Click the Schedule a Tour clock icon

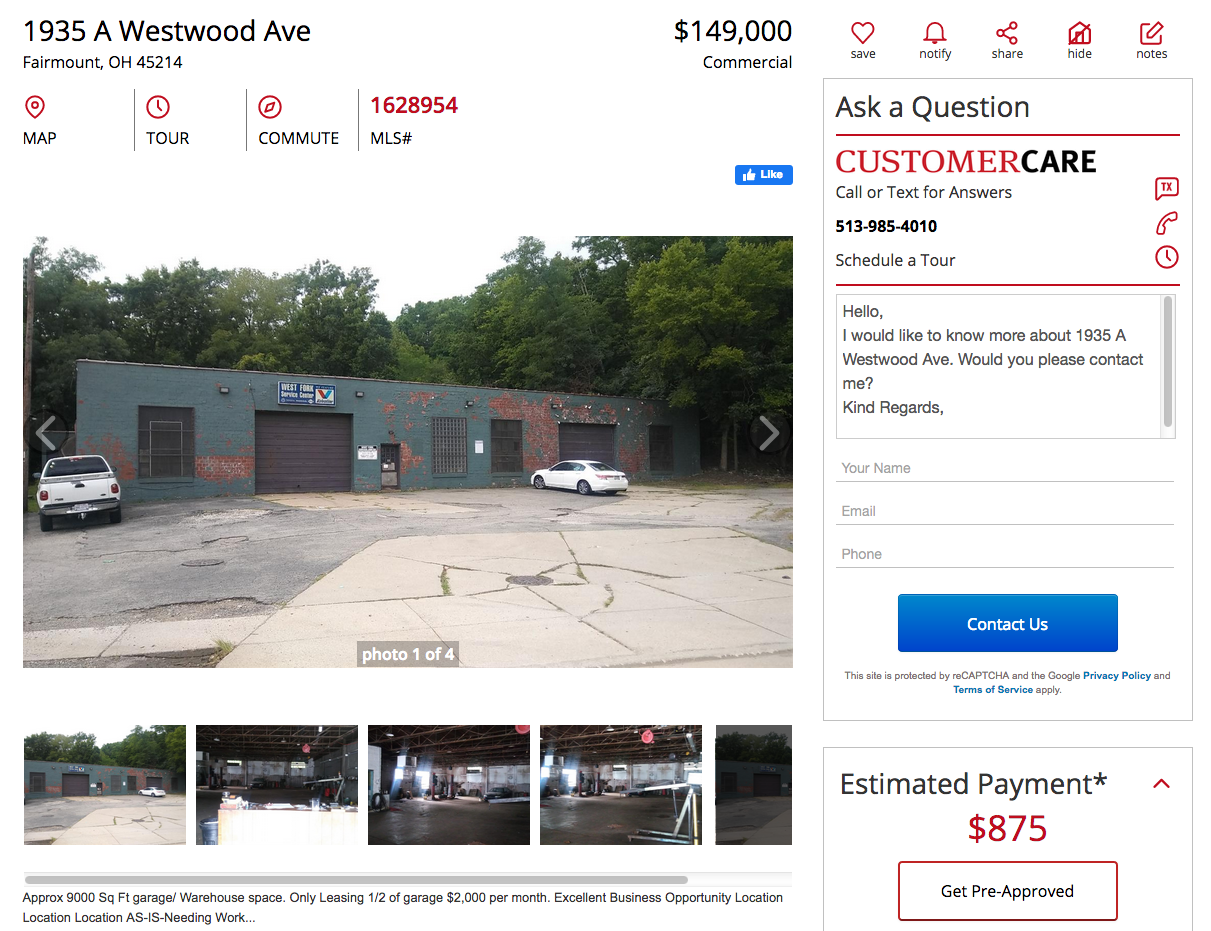coord(1167,257)
